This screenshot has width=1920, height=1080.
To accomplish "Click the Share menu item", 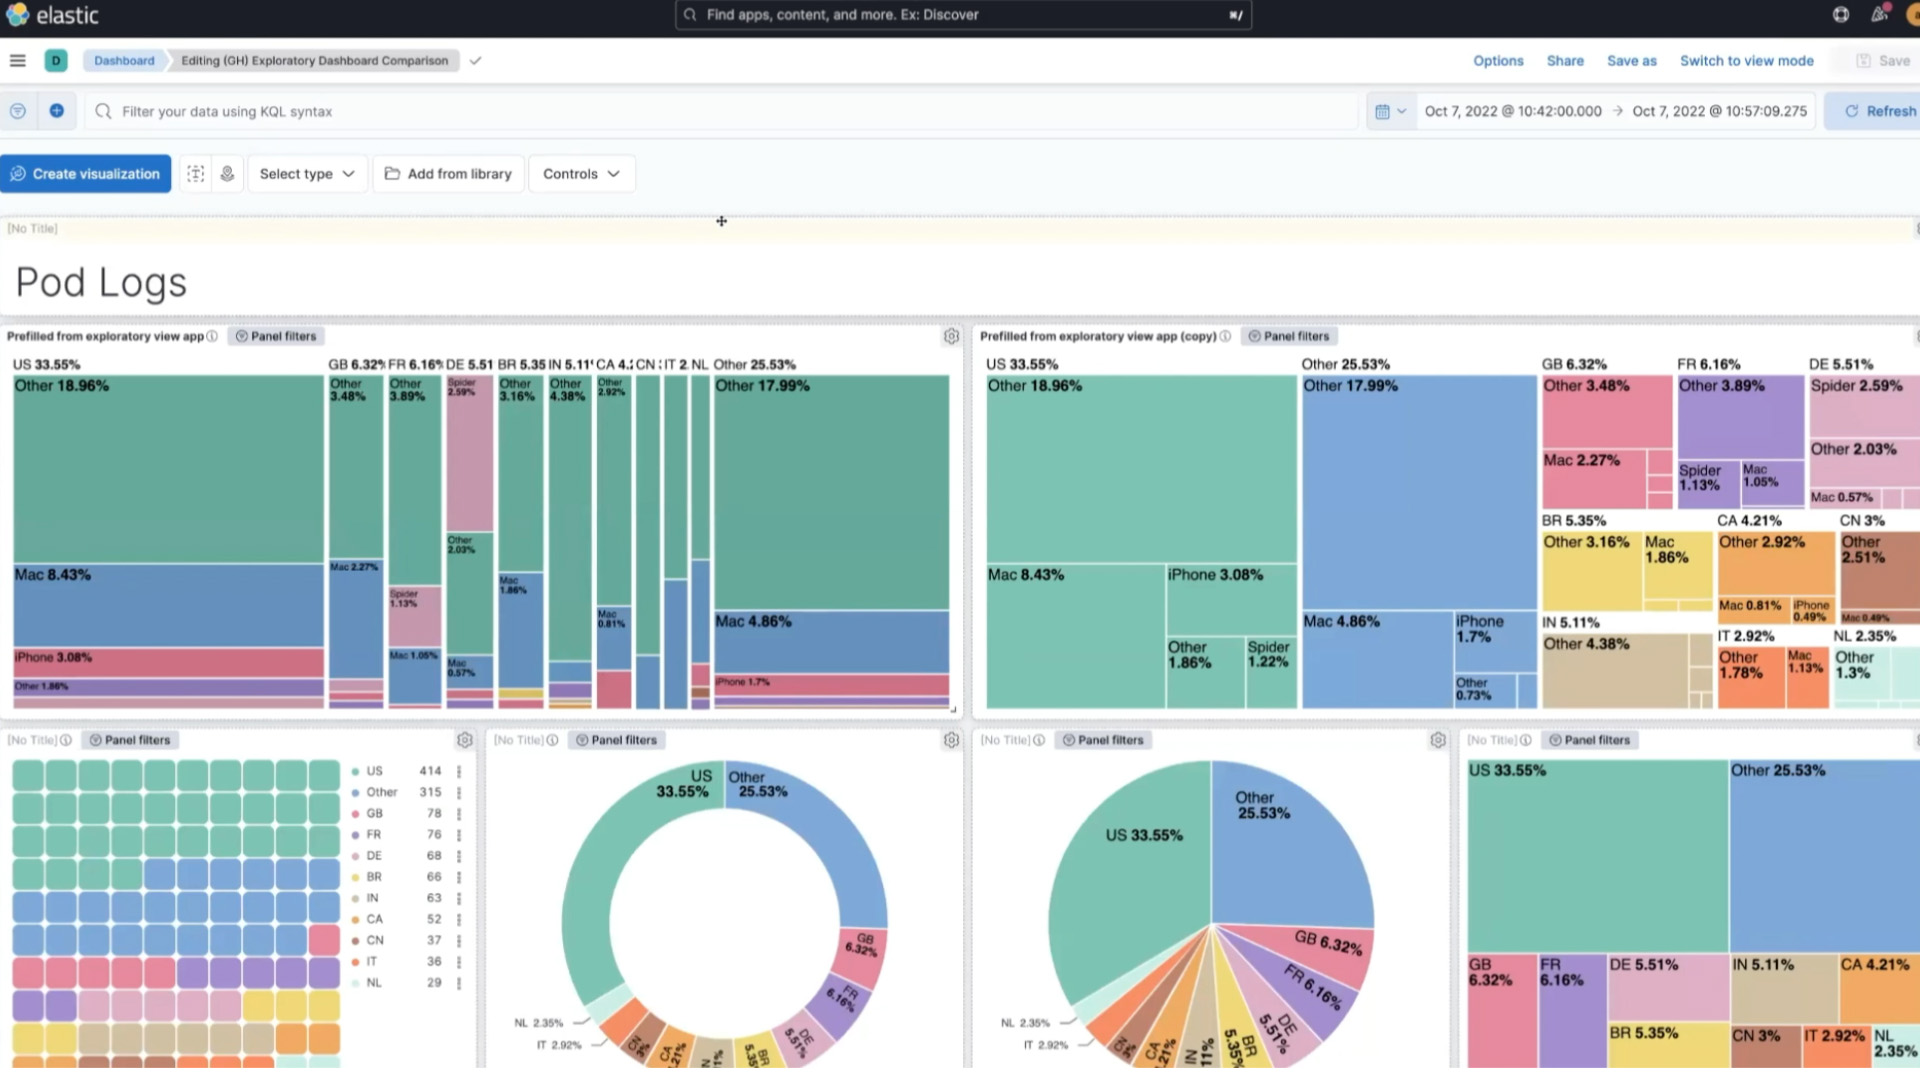I will [x=1564, y=61].
